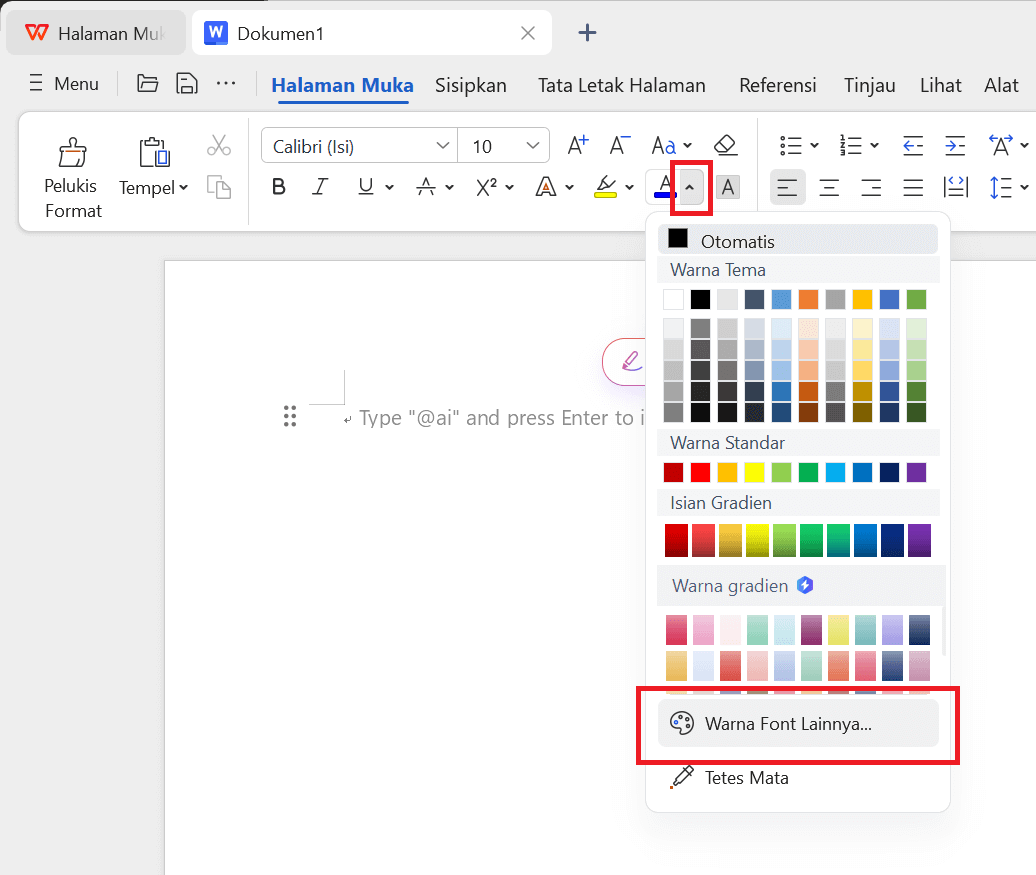Open the Calibri font name dropdown
Image resolution: width=1036 pixels, height=875 pixels.
(358, 145)
